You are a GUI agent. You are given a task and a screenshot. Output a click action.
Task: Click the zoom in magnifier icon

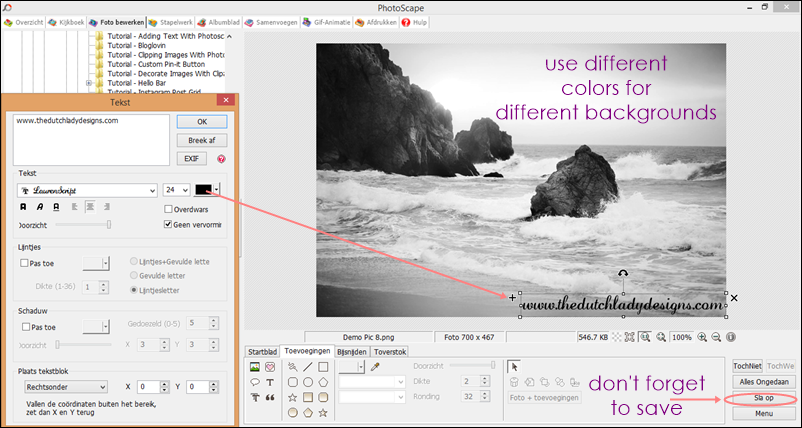click(x=702, y=337)
